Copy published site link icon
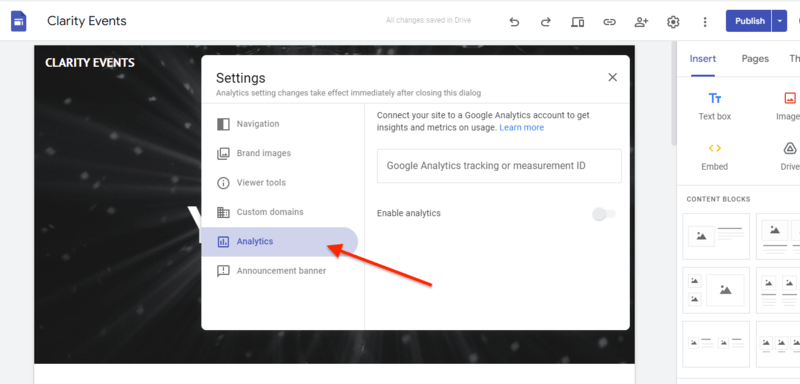The image size is (800, 384). [609, 22]
